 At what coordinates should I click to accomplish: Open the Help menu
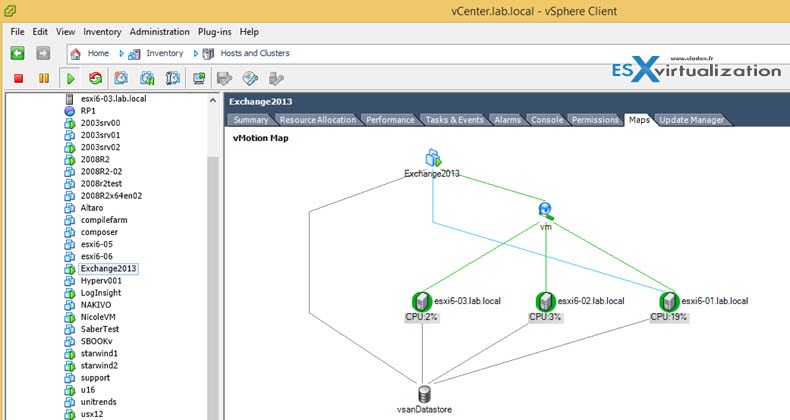(249, 32)
